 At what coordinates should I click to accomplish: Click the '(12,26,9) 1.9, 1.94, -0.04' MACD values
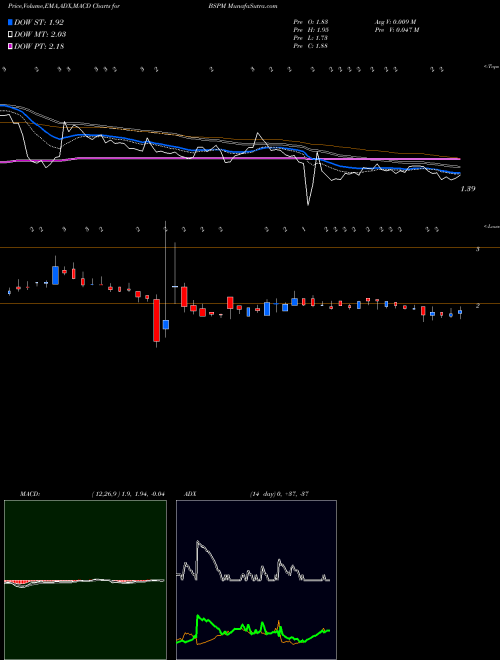coord(128,494)
